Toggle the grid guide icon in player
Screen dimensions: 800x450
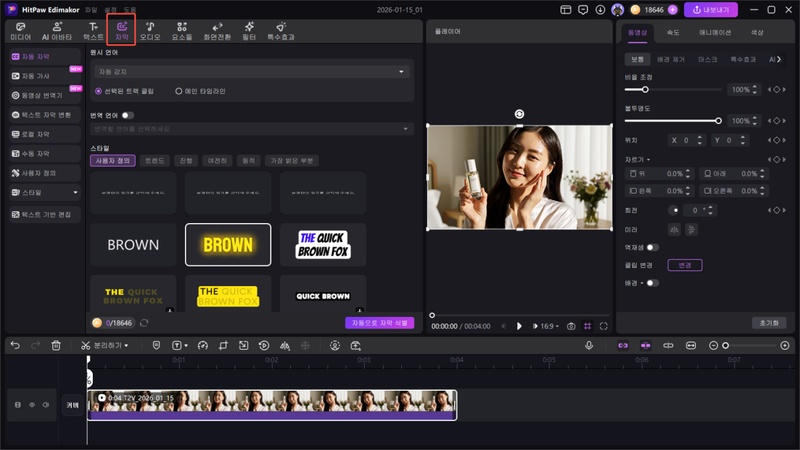(x=587, y=326)
